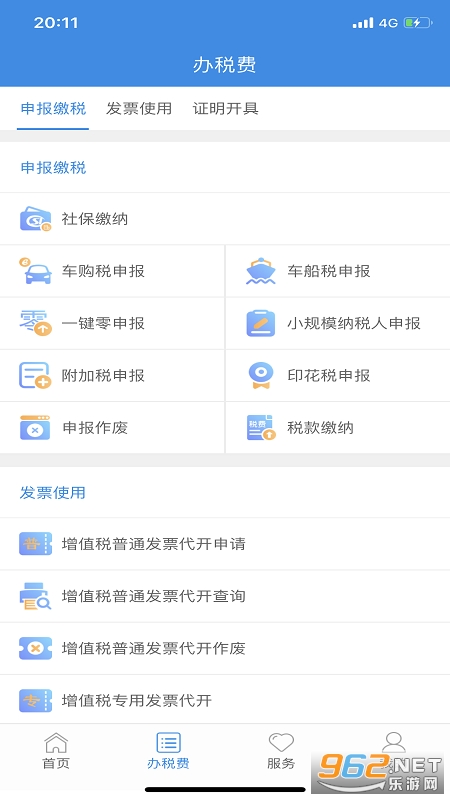
Task: Open 一键零申报
Action: click(112, 323)
